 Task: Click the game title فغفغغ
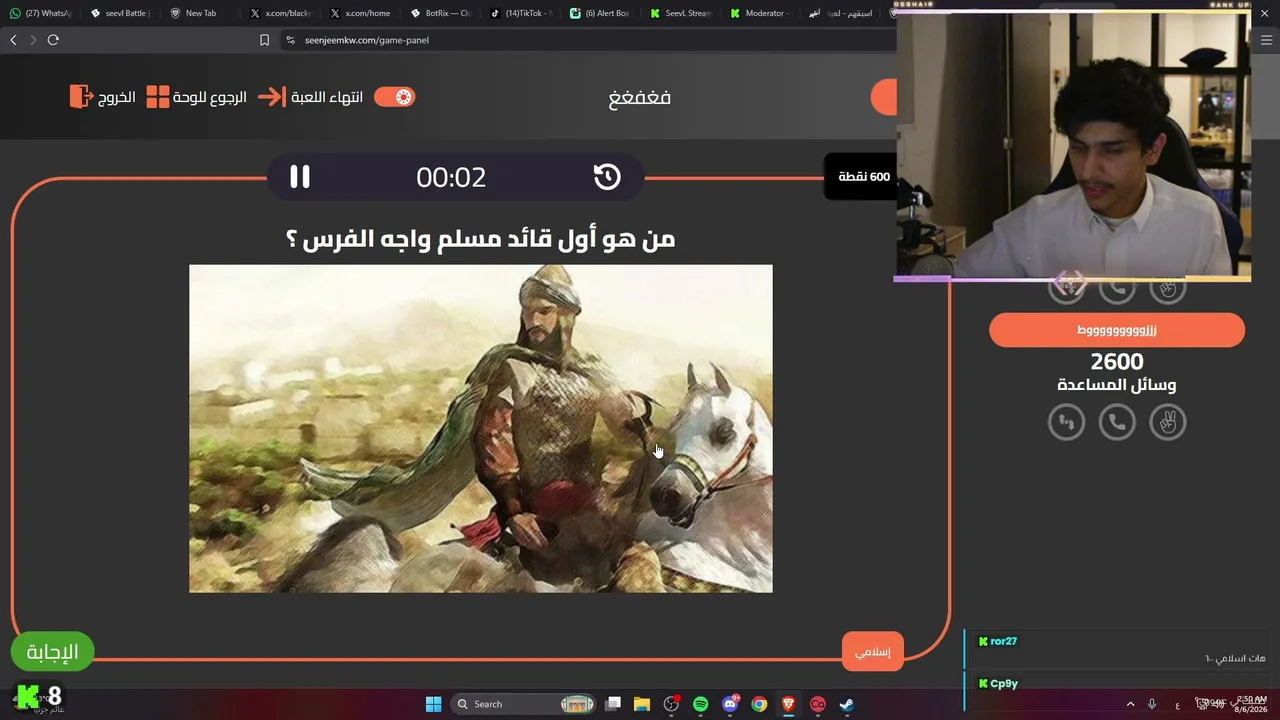640,97
